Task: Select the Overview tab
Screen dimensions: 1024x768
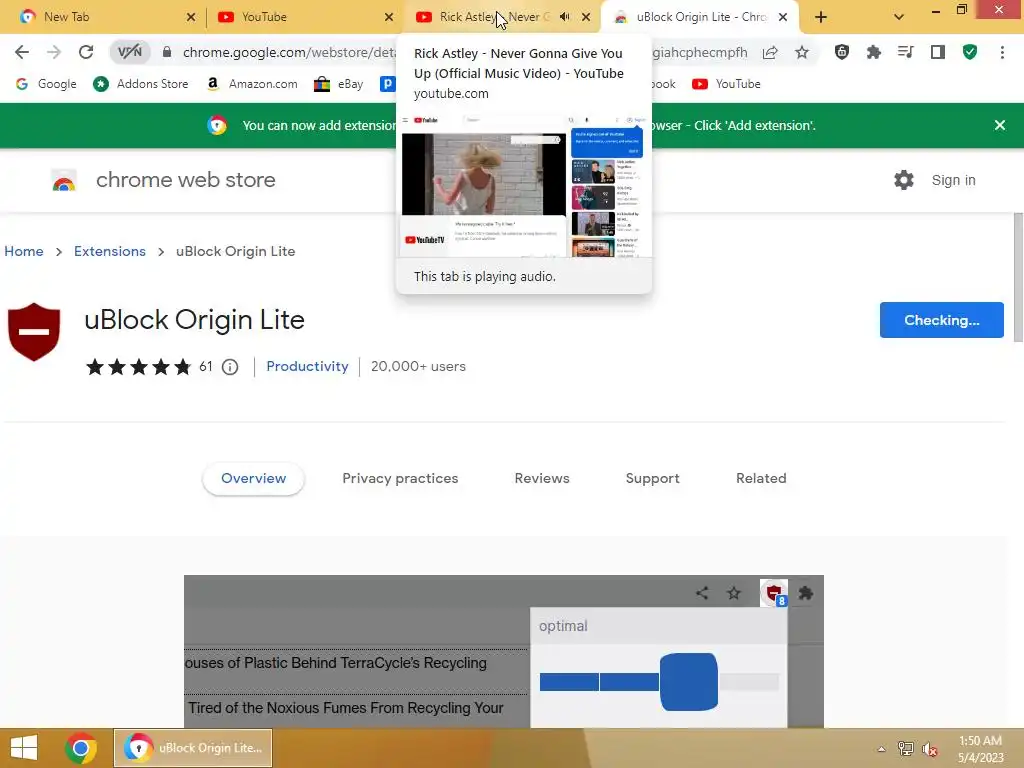Action: pyautogui.click(x=253, y=479)
